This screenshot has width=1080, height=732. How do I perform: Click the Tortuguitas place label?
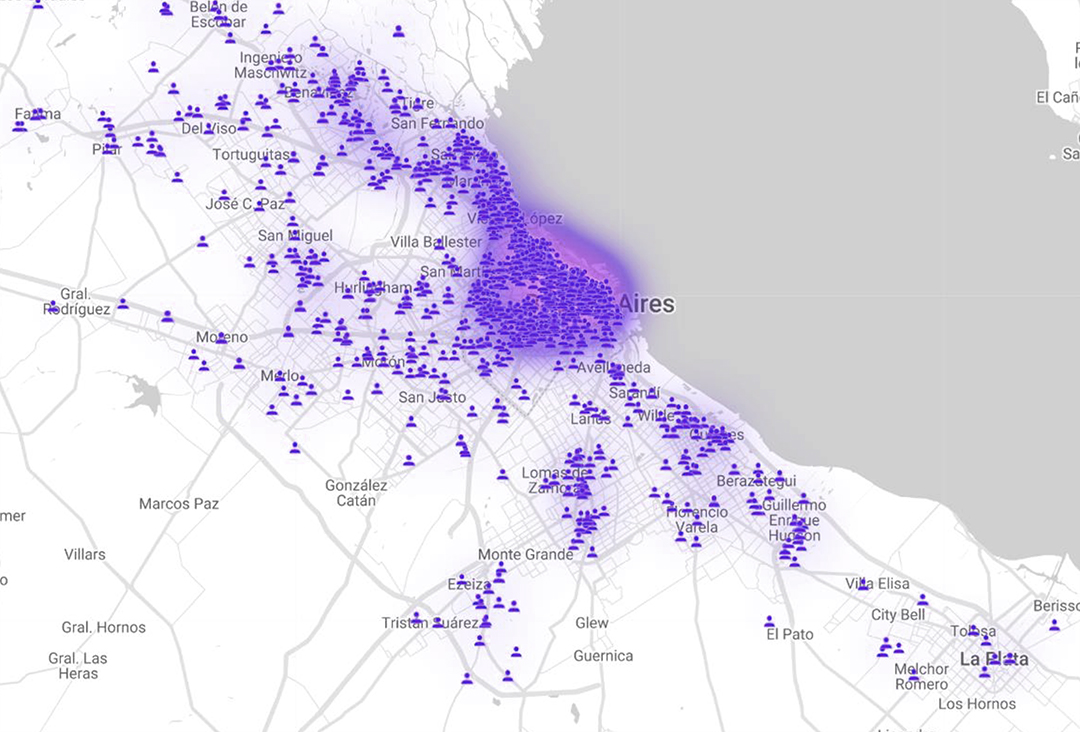(x=251, y=155)
